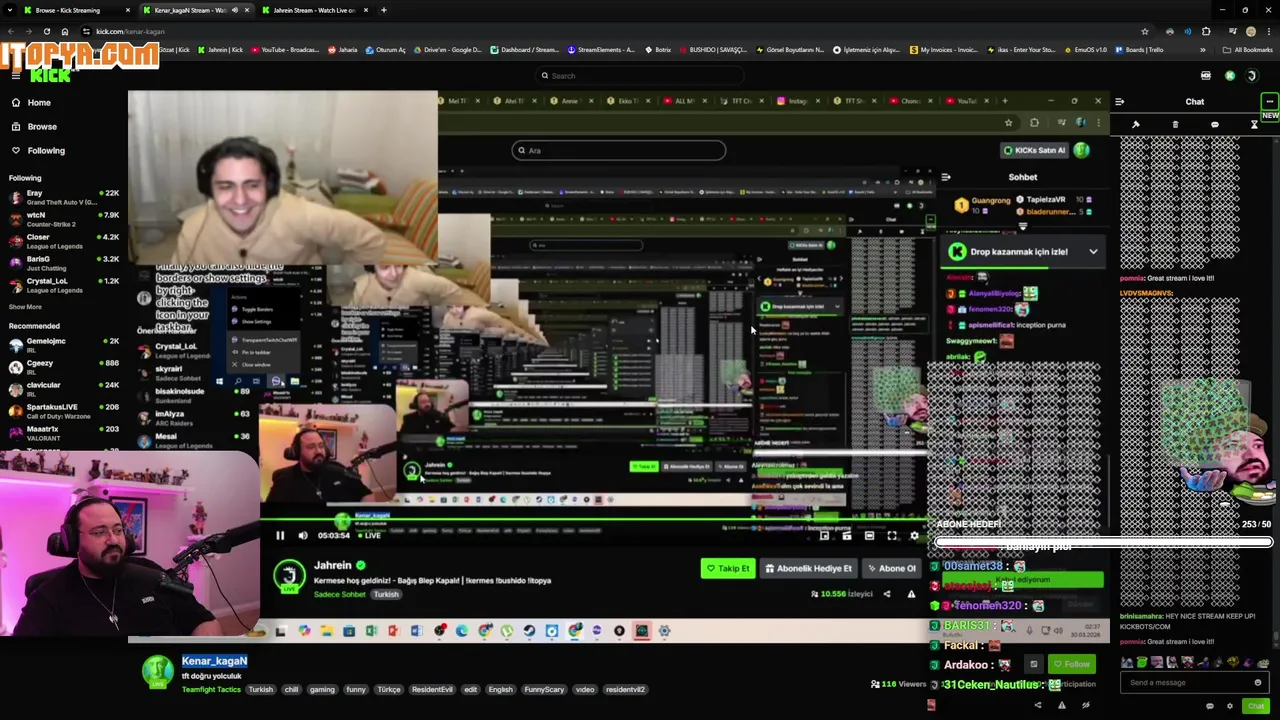Select the 'chill' stream tag
Screen dimensions: 1280x720
[x=291, y=689]
